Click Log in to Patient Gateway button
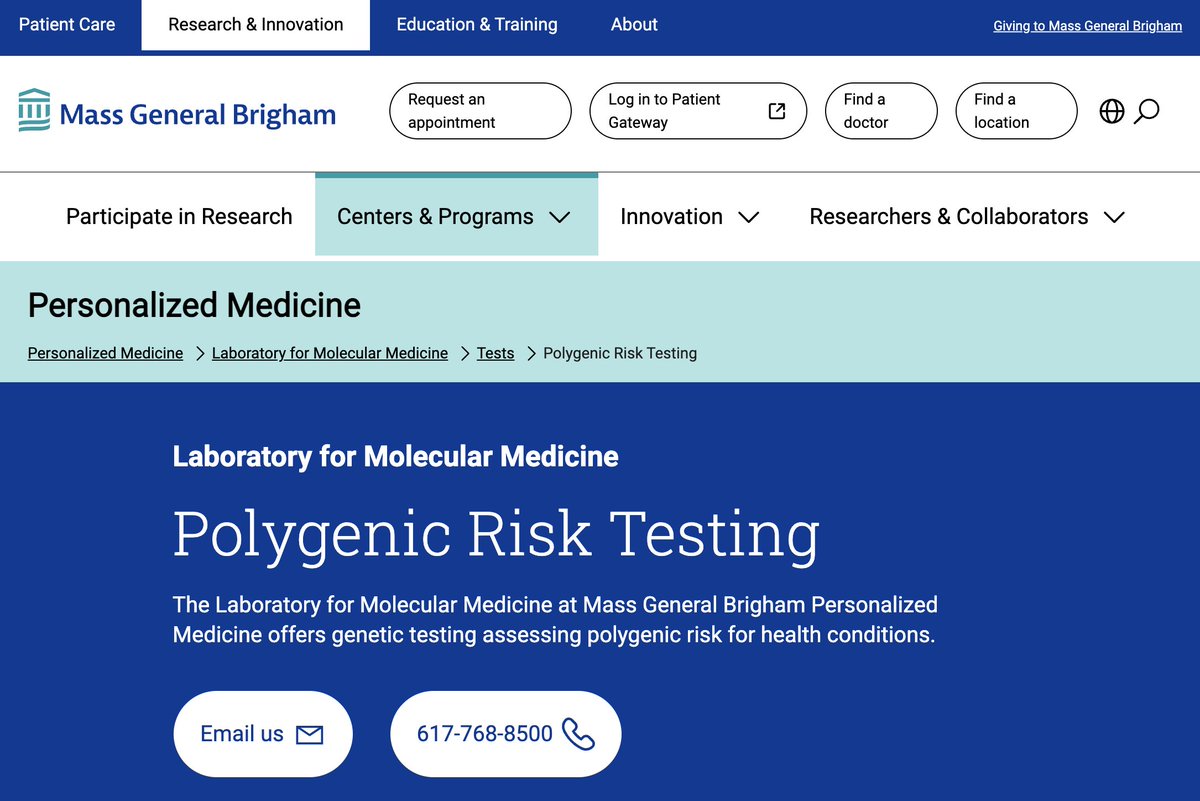 click(698, 111)
